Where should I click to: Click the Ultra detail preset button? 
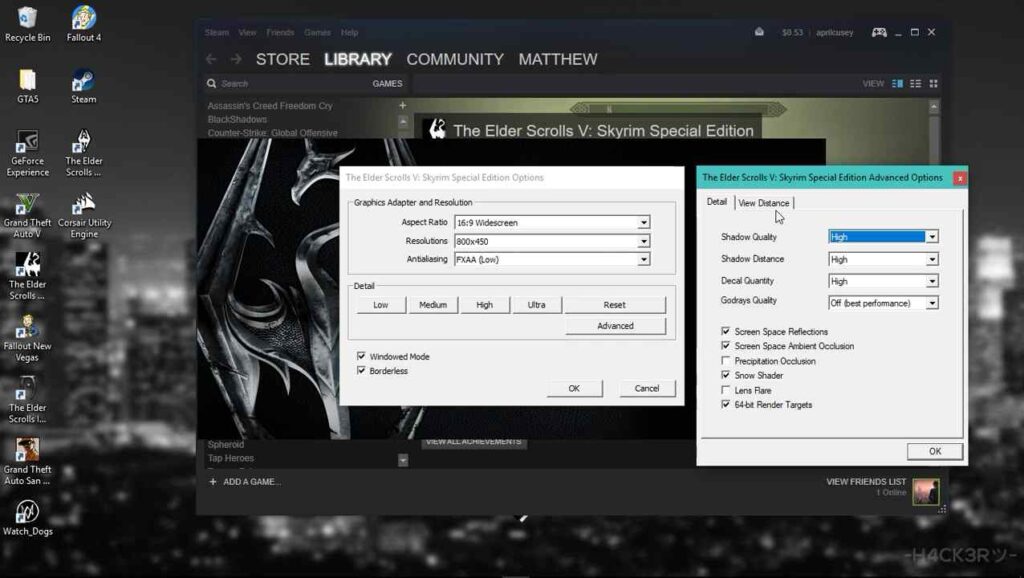click(536, 305)
